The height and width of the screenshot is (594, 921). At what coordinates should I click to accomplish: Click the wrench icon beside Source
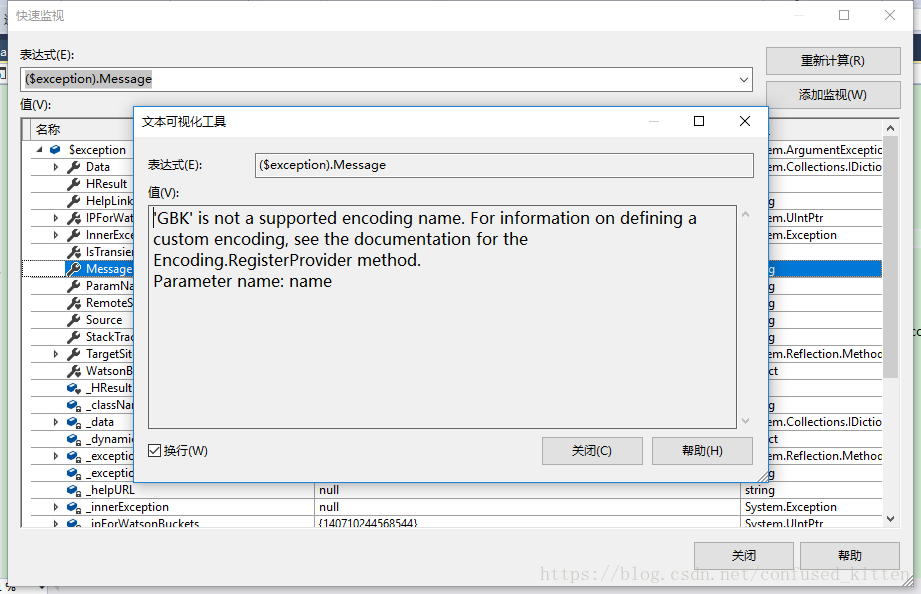[73, 320]
